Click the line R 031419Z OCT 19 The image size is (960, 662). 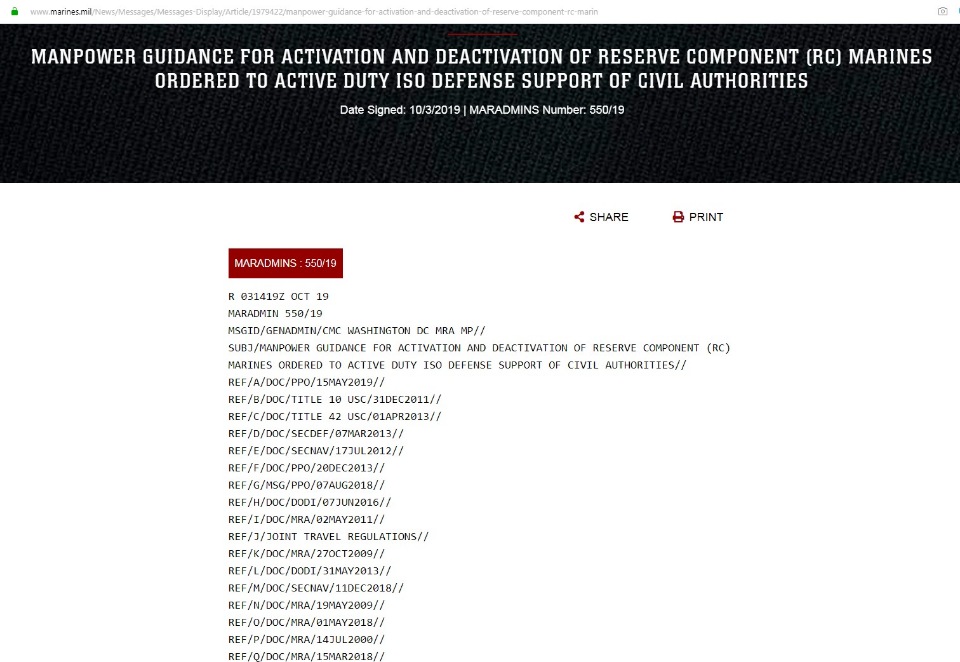(x=279, y=296)
